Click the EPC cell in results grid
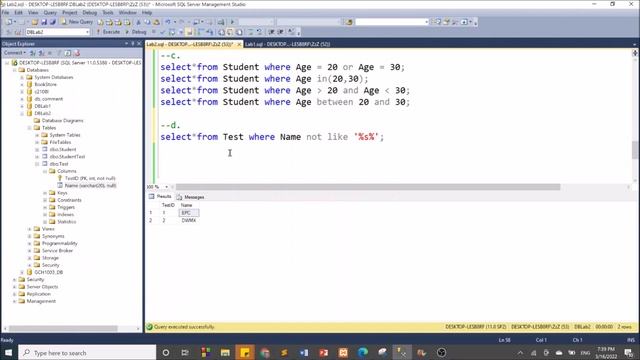This screenshot has height=360, width=640. [x=189, y=213]
